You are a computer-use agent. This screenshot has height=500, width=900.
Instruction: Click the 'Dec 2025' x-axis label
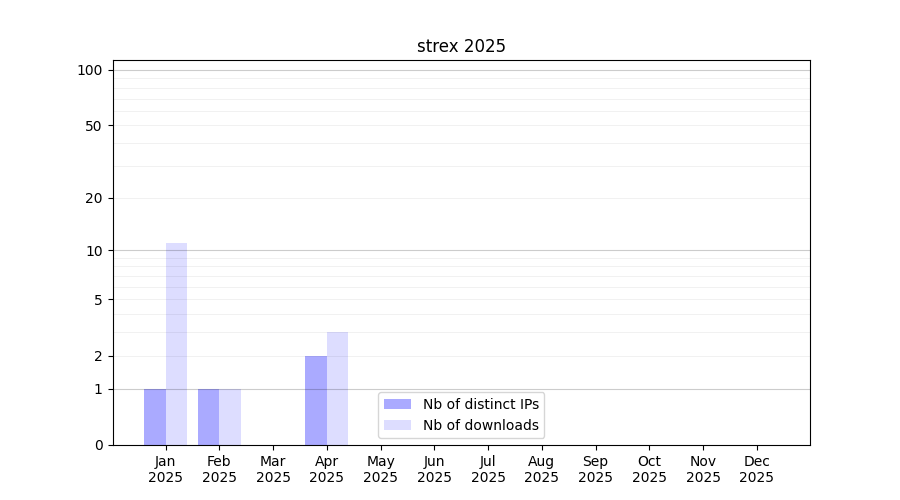pyautogui.click(x=756, y=469)
